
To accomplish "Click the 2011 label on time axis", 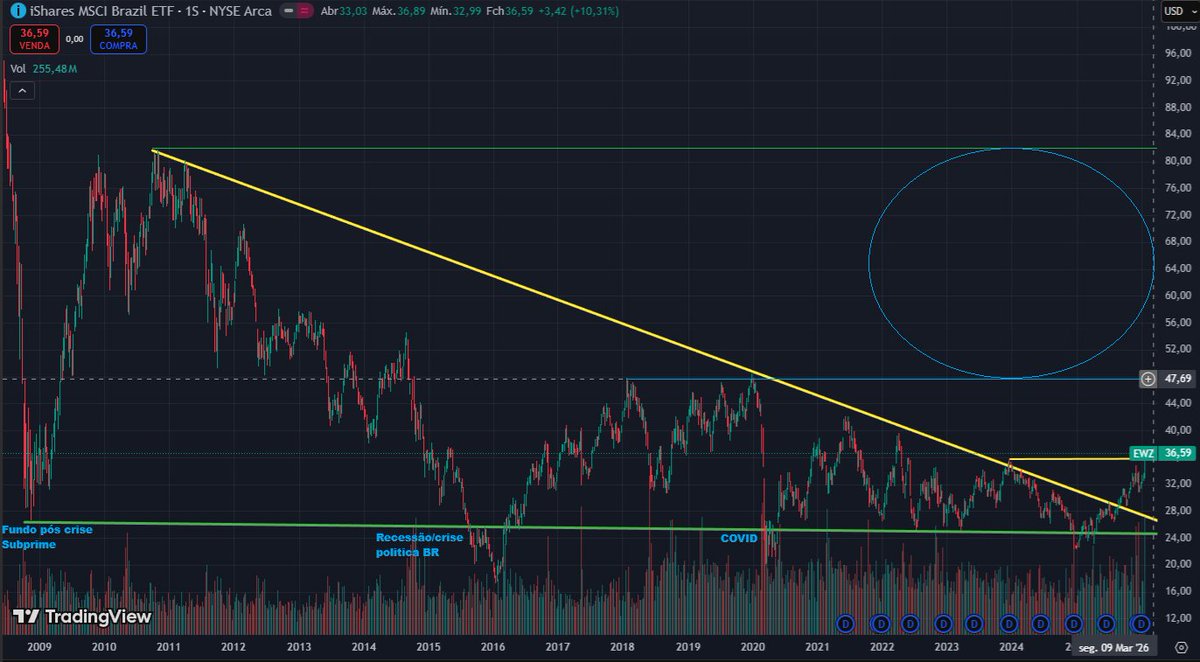I will 169,647.
